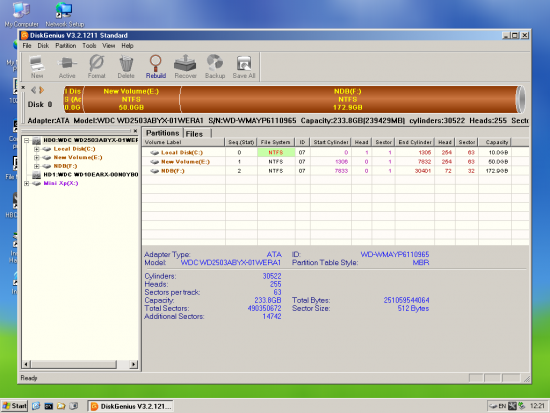This screenshot has width=550, height=413.
Task: Open the Partition menu
Action: pyautogui.click(x=66, y=46)
